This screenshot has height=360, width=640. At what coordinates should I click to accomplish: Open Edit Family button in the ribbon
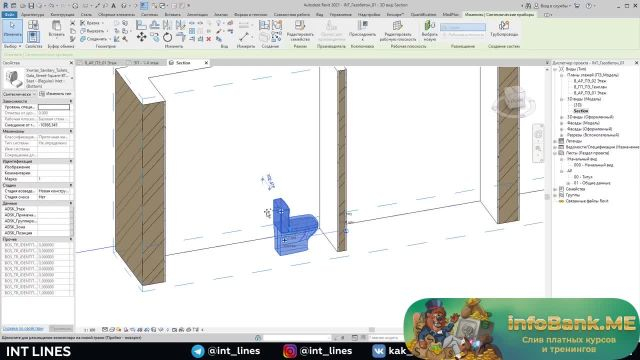[x=300, y=31]
